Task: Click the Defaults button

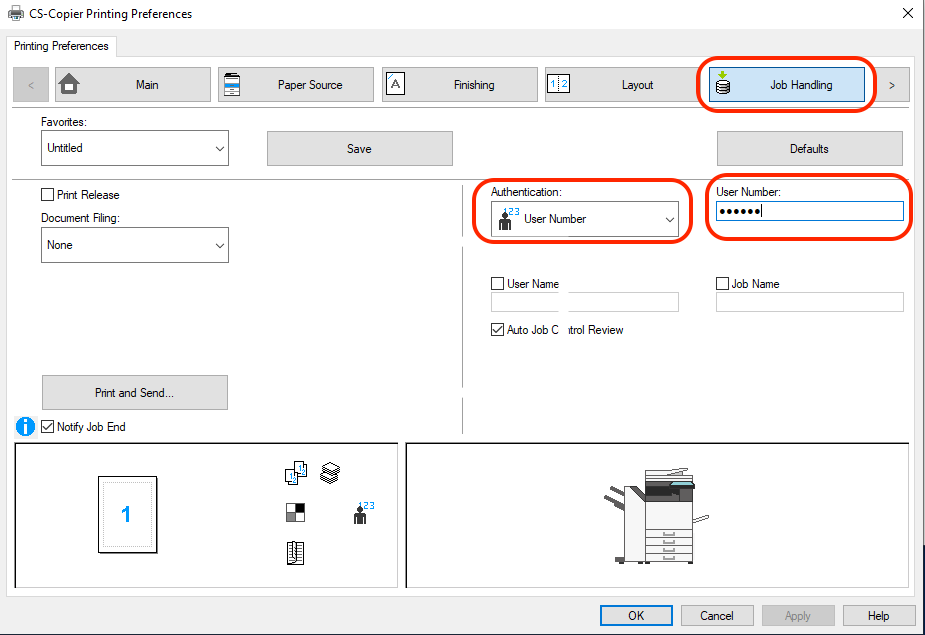Action: (x=809, y=149)
